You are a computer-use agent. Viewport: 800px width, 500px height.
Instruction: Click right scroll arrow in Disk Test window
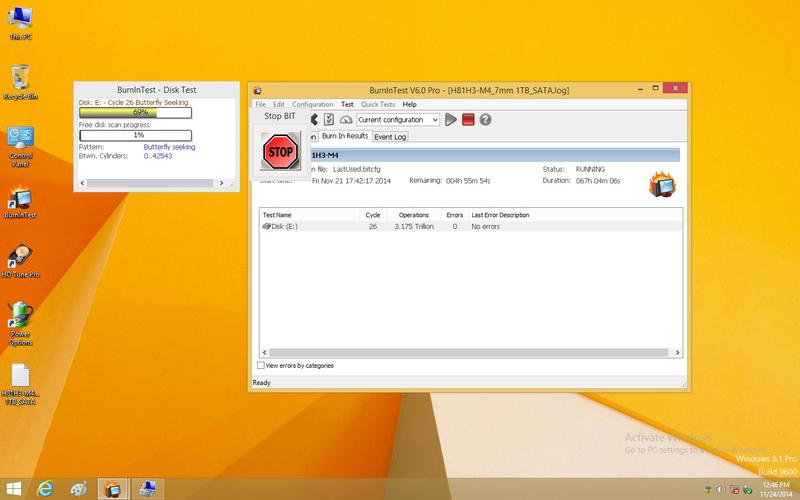221,183
